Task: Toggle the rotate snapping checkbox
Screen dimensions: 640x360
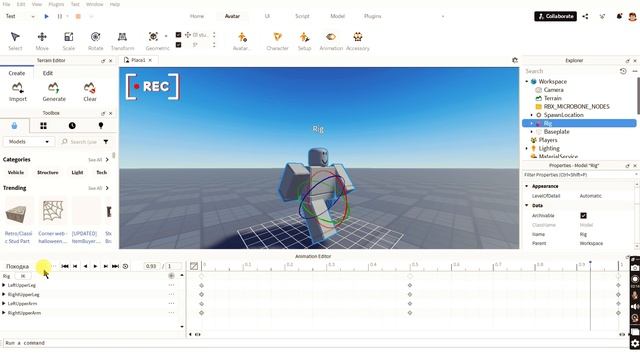Action: point(178,45)
